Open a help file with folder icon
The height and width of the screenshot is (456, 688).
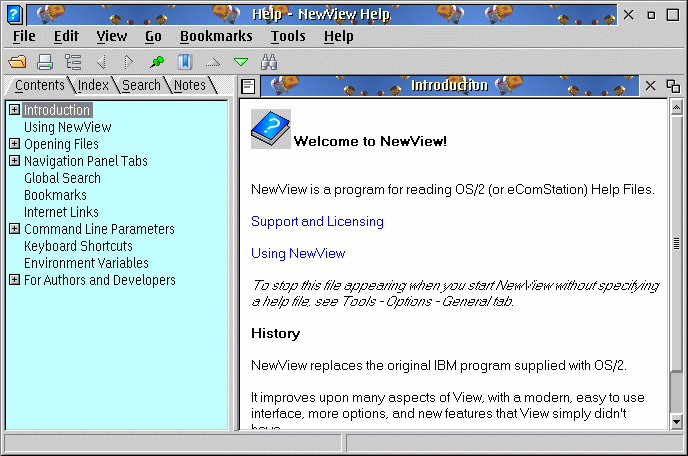pos(18,62)
